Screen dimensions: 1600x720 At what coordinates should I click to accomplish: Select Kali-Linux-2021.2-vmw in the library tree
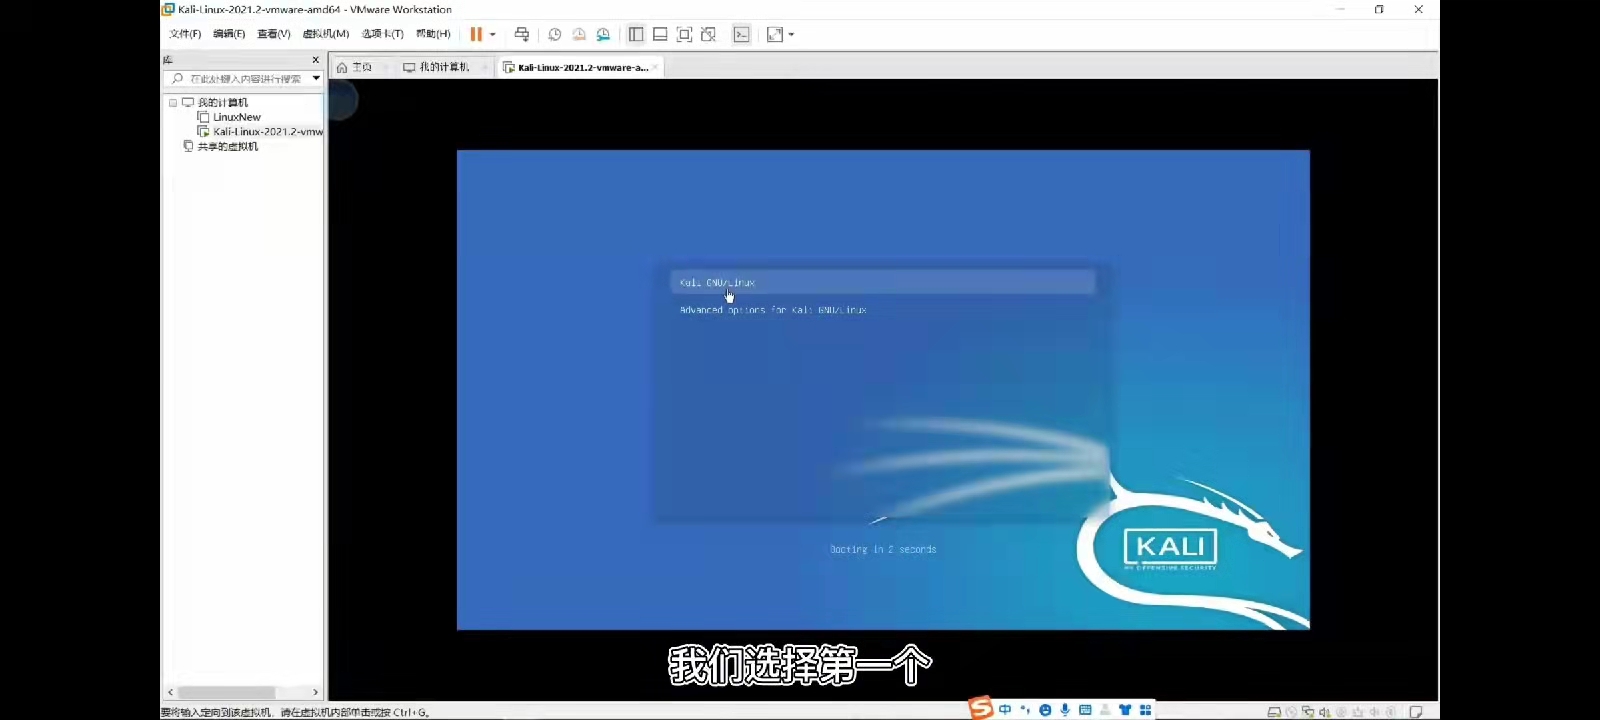point(267,131)
